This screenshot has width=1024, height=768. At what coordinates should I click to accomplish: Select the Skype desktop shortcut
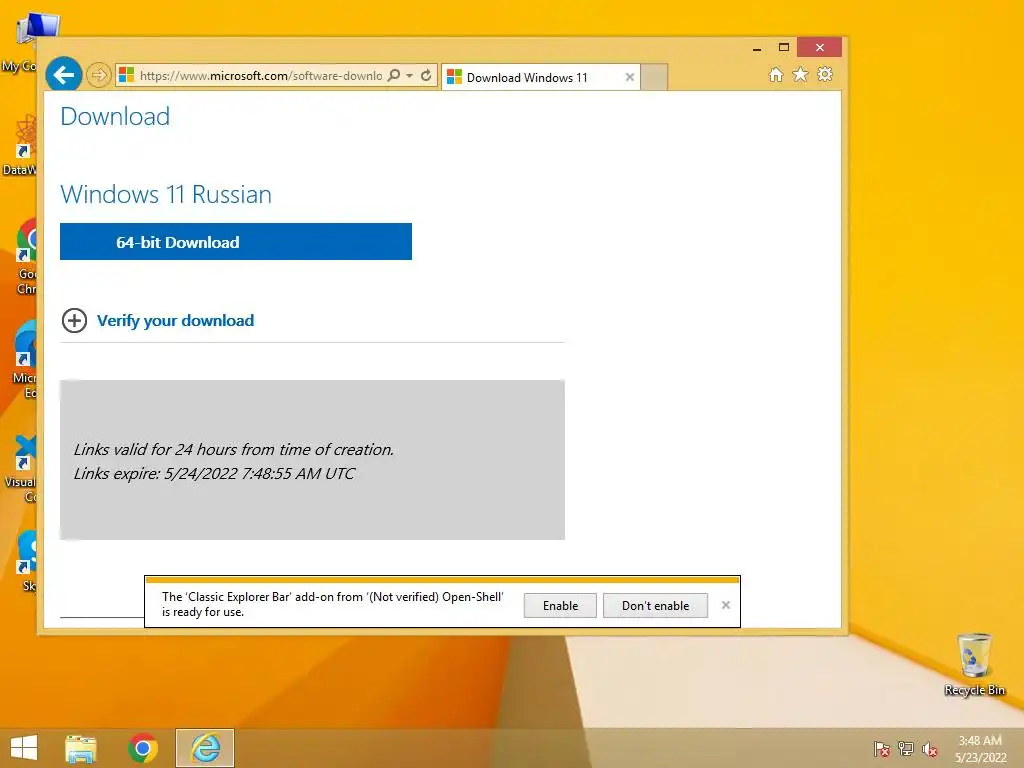click(x=27, y=560)
